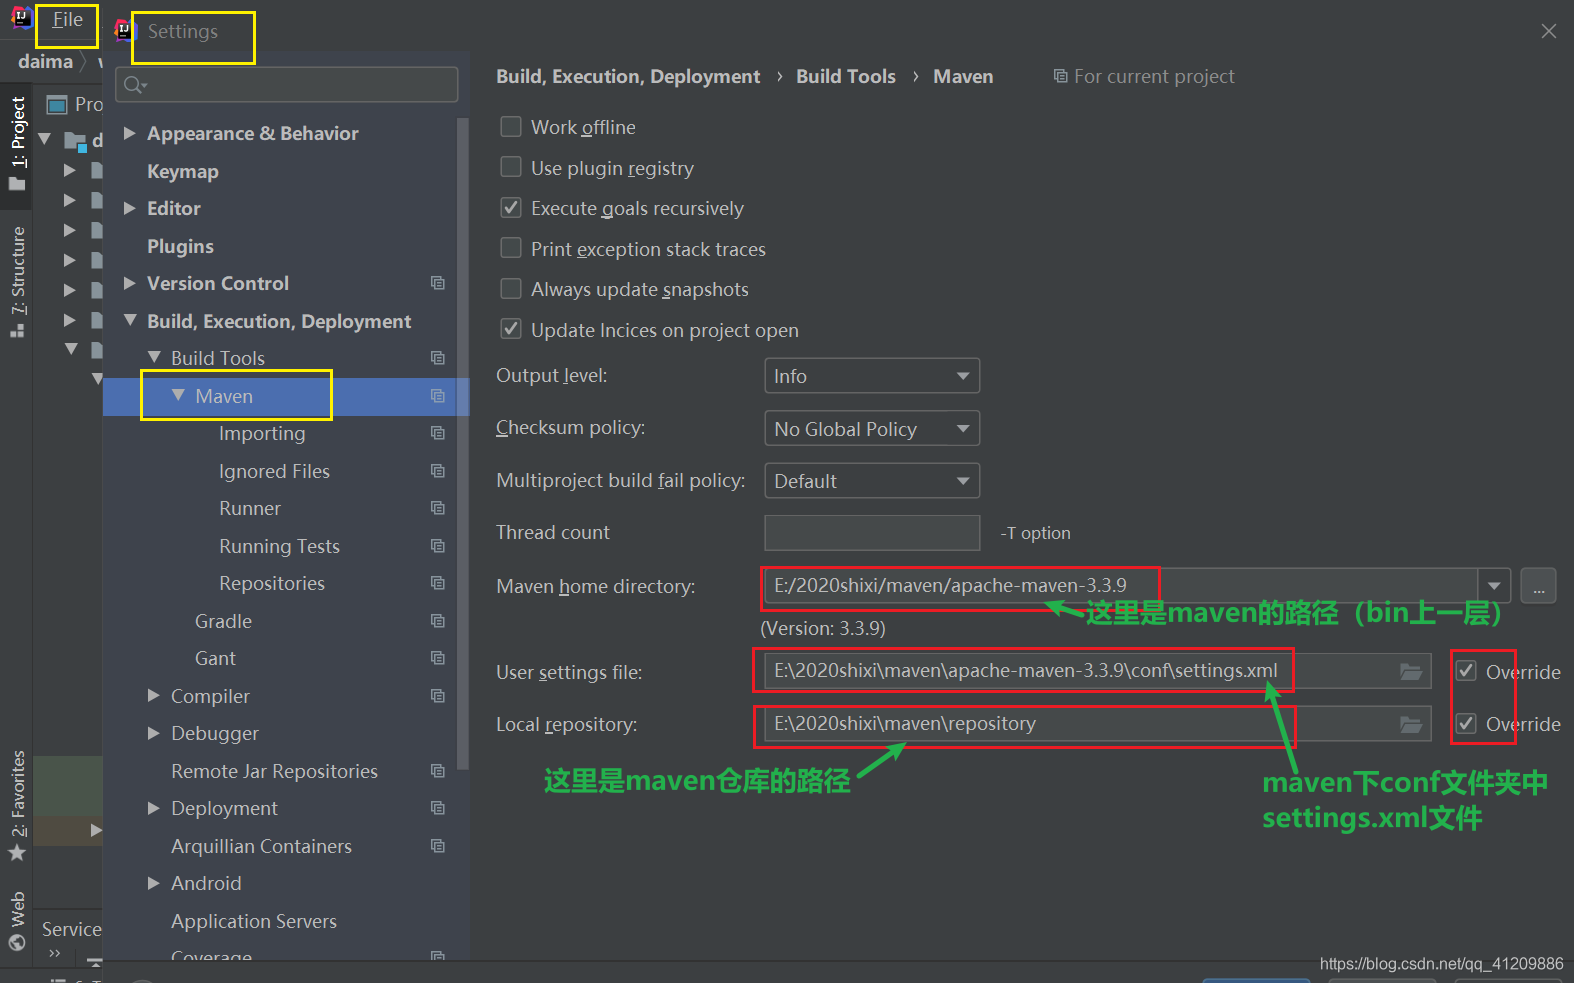Expand Appearance & Behavior node
The width and height of the screenshot is (1574, 983).
pyautogui.click(x=129, y=133)
